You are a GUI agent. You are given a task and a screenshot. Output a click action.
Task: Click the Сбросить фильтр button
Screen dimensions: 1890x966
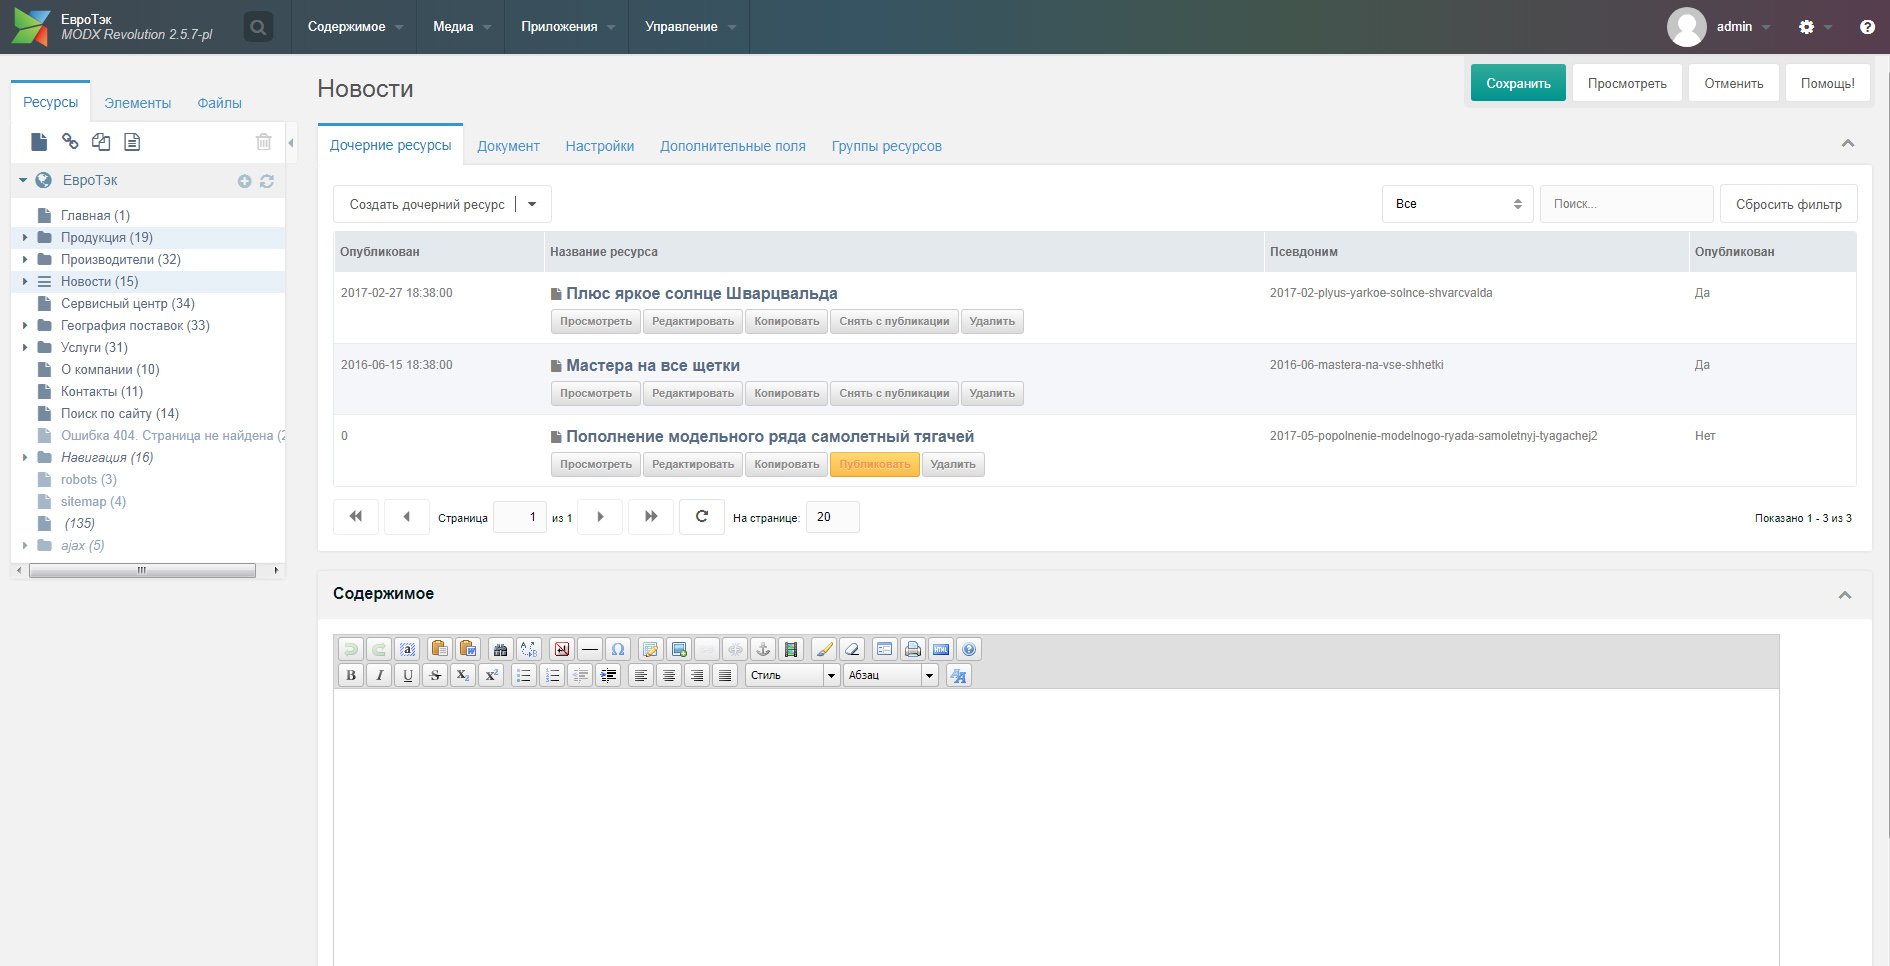pyautogui.click(x=1789, y=204)
